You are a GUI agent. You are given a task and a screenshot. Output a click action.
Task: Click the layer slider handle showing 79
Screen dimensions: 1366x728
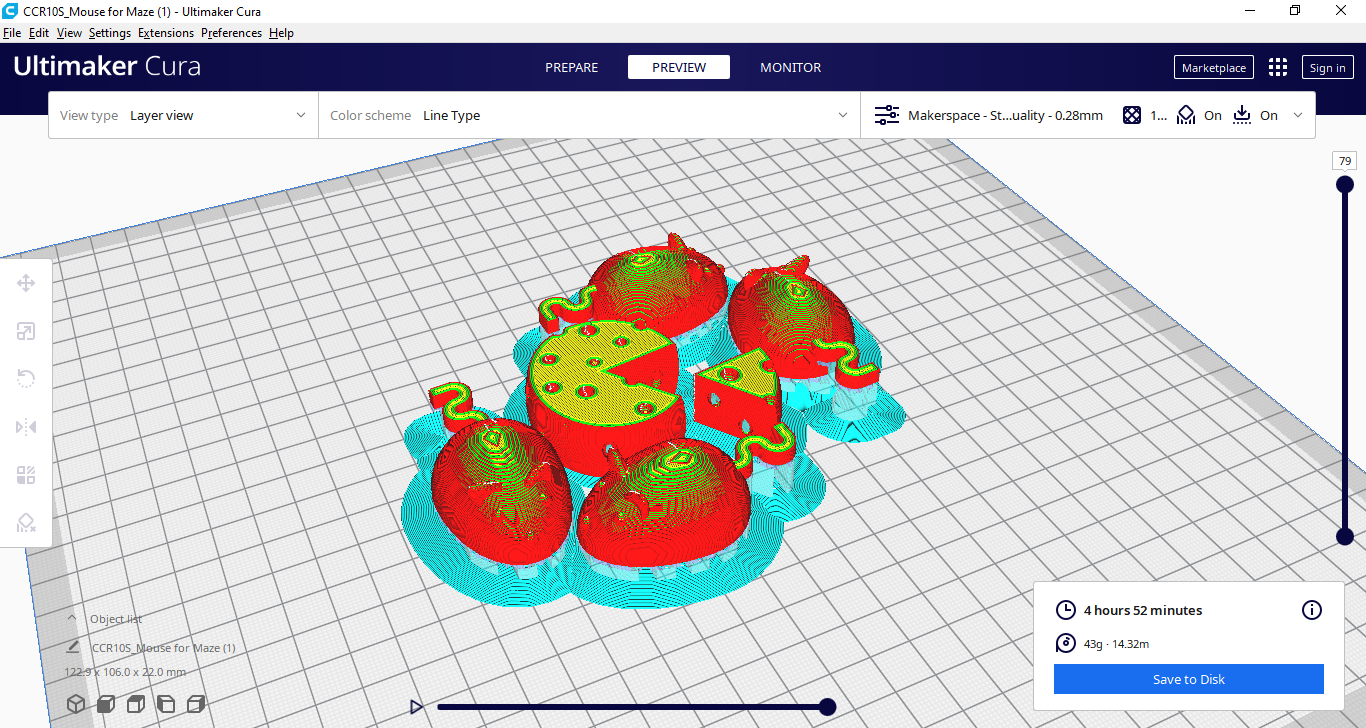click(x=1344, y=183)
